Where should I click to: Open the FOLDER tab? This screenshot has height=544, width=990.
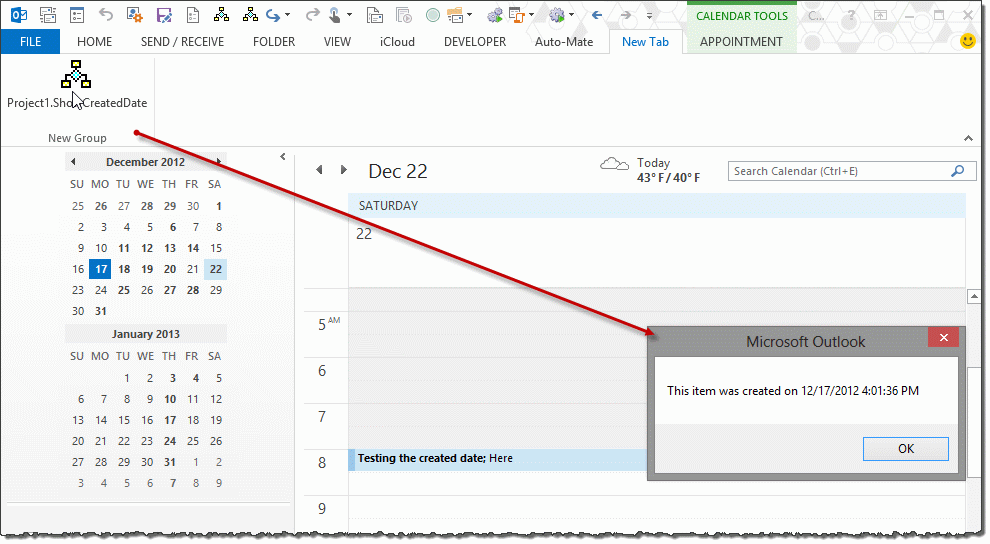[274, 42]
